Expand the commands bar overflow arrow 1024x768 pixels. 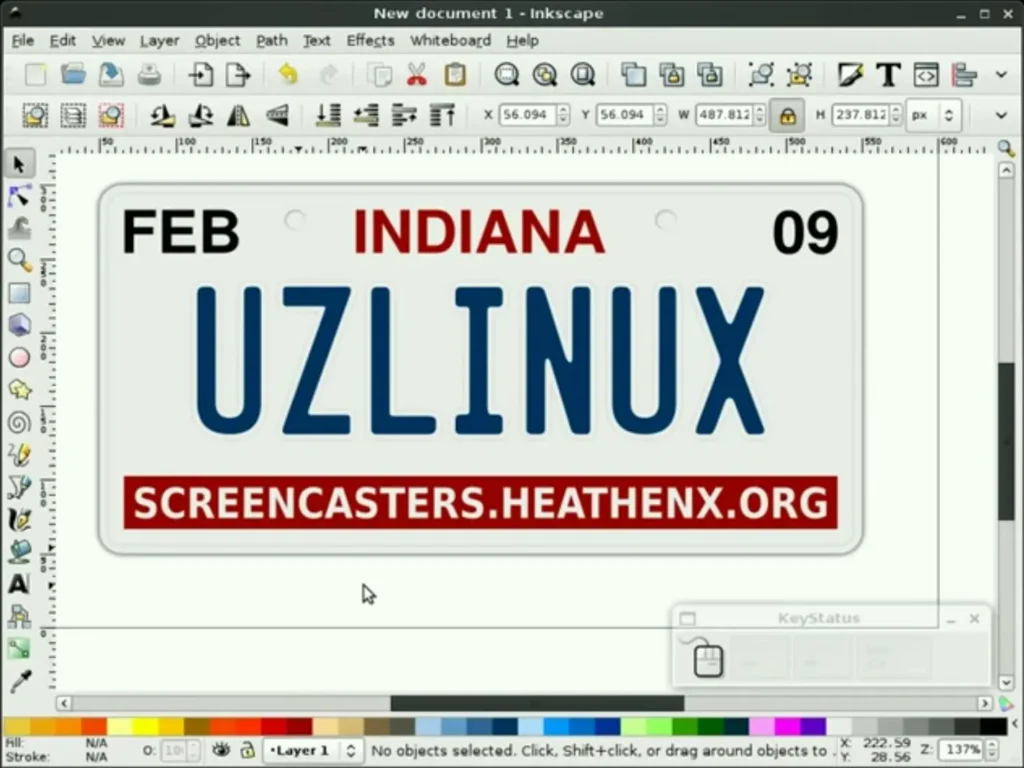pyautogui.click(x=1001, y=74)
